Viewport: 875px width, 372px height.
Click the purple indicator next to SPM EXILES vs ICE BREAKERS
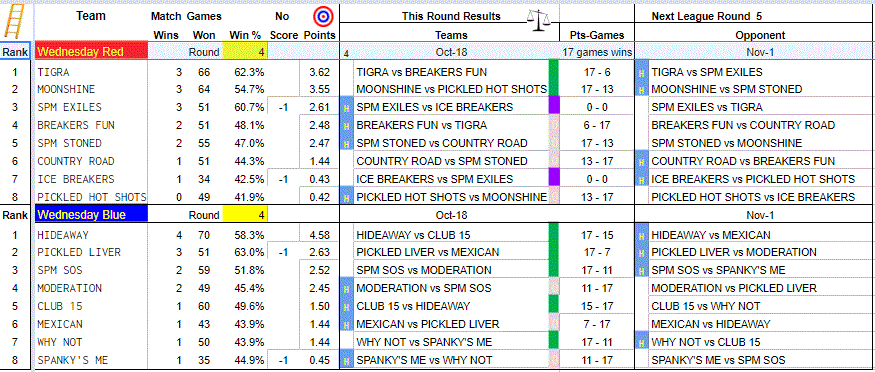tap(554, 107)
